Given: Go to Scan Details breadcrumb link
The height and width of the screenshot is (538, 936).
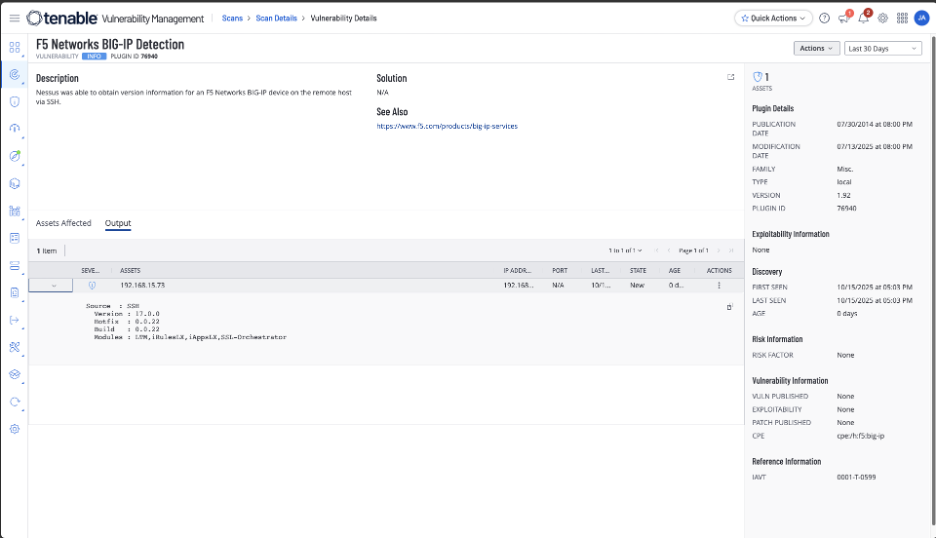Looking at the screenshot, I should coord(277,18).
